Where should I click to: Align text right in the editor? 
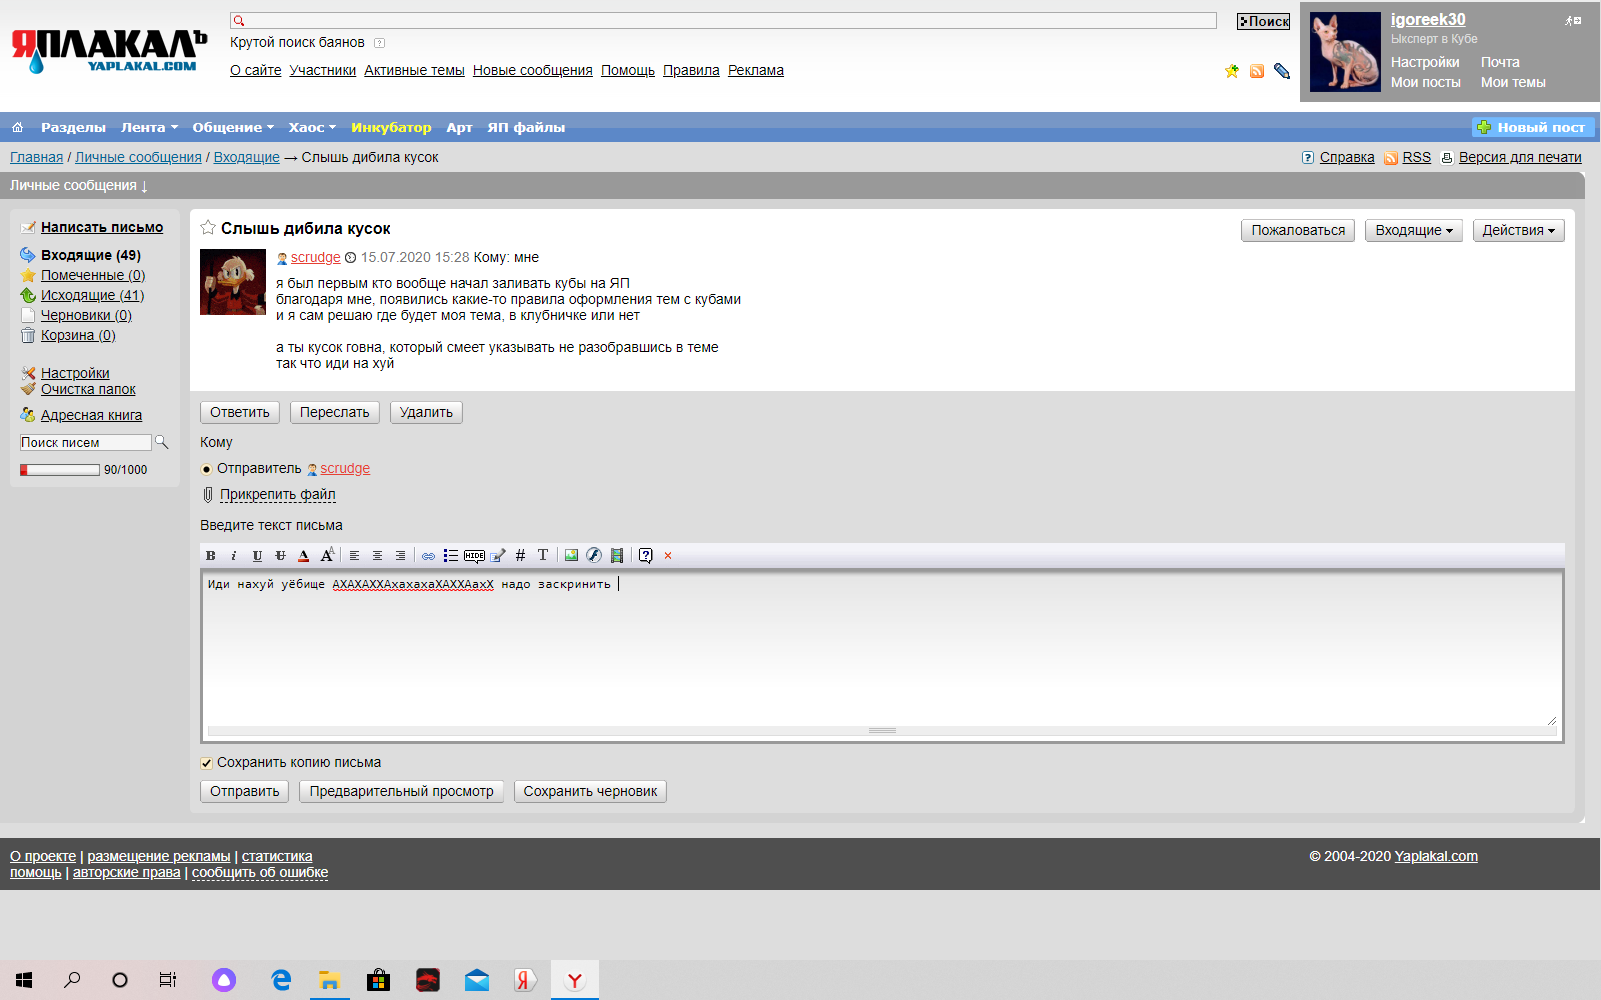click(400, 556)
